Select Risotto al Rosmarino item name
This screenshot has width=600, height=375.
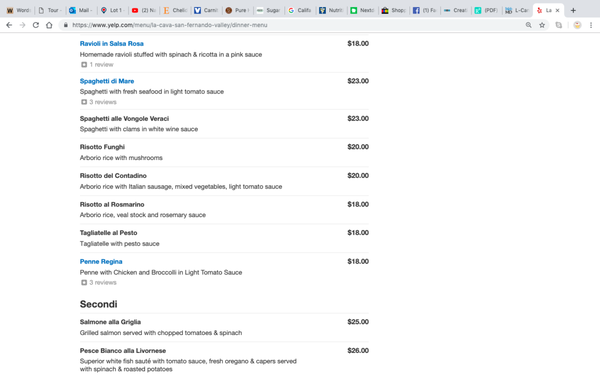112,204
